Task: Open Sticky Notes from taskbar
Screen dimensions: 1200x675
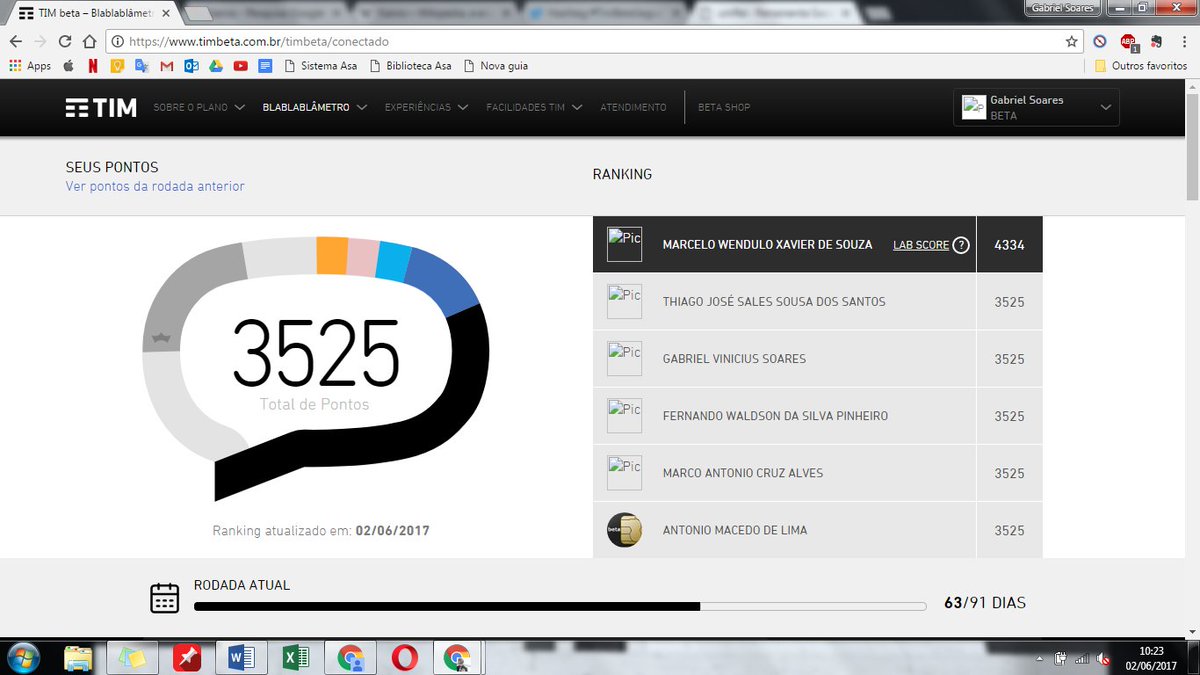Action: tap(132, 657)
